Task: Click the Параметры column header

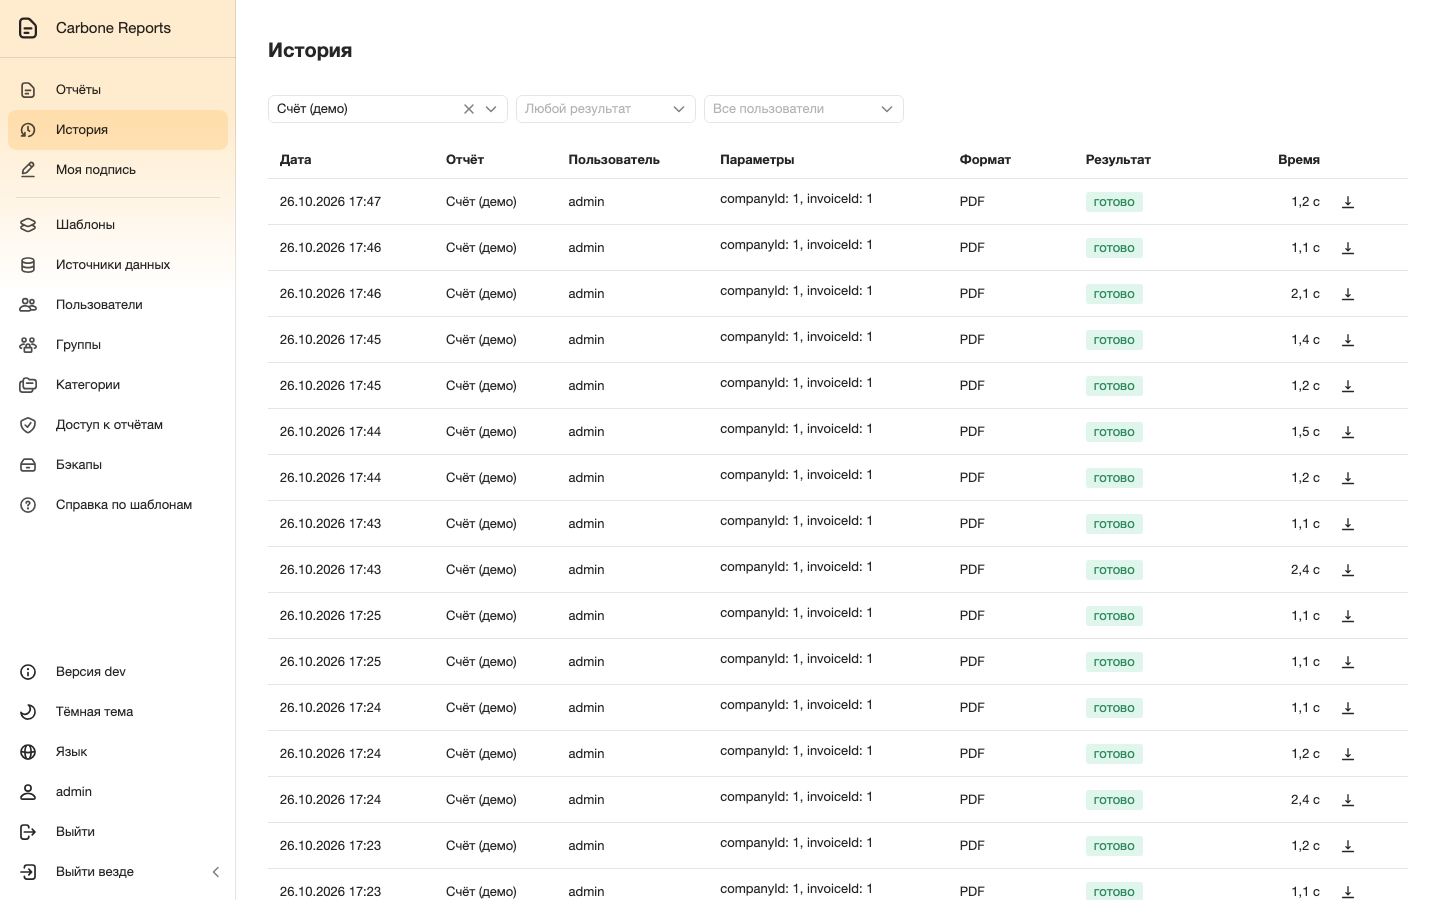Action: click(x=757, y=160)
